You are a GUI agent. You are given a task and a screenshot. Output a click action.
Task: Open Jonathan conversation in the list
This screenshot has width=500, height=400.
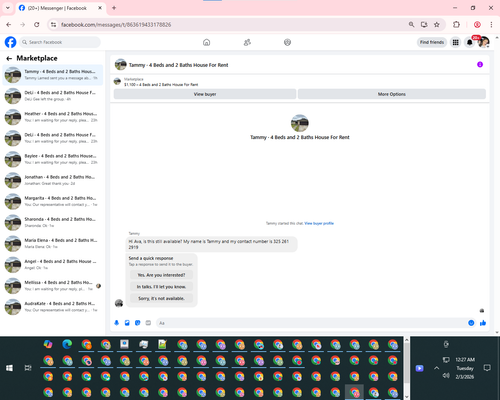[53, 180]
